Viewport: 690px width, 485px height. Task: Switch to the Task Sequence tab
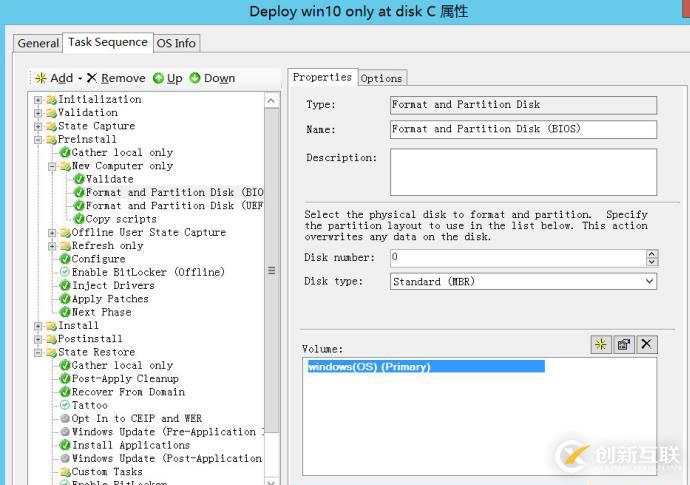108,42
